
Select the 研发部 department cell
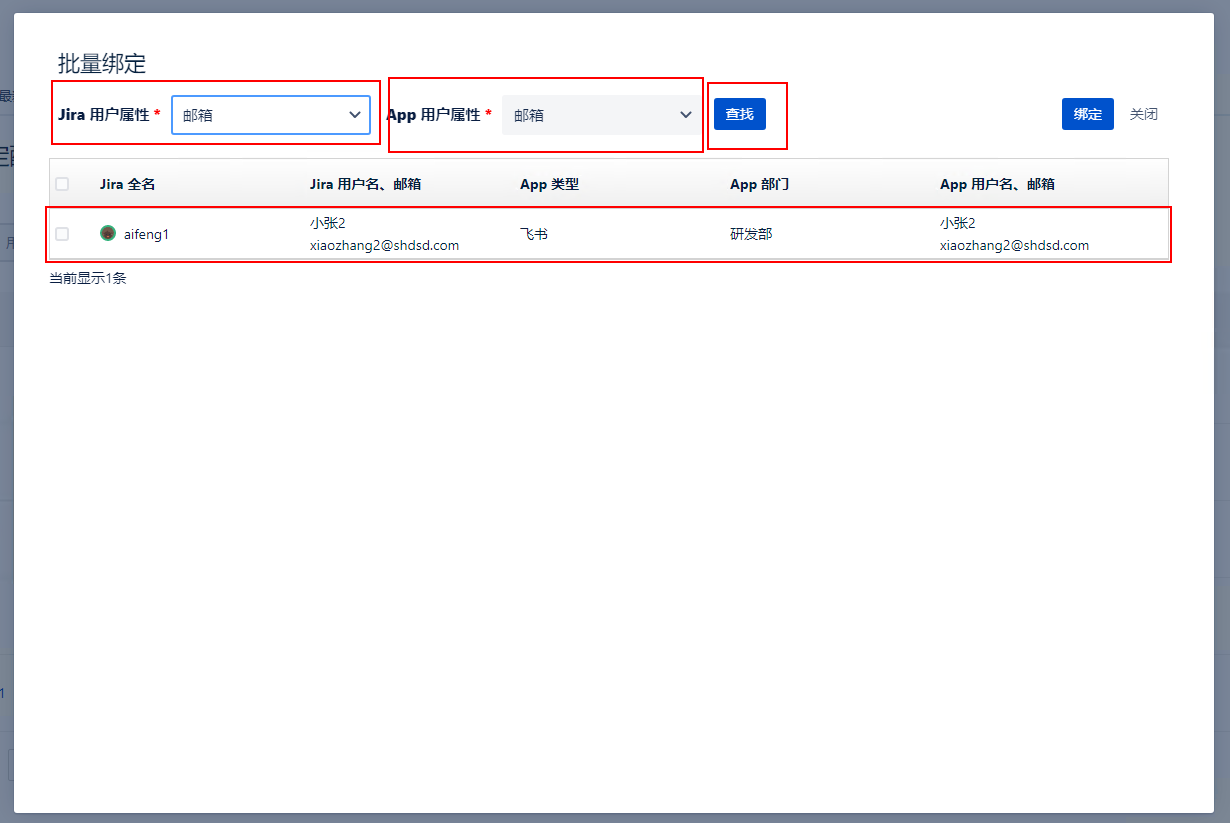pos(751,234)
